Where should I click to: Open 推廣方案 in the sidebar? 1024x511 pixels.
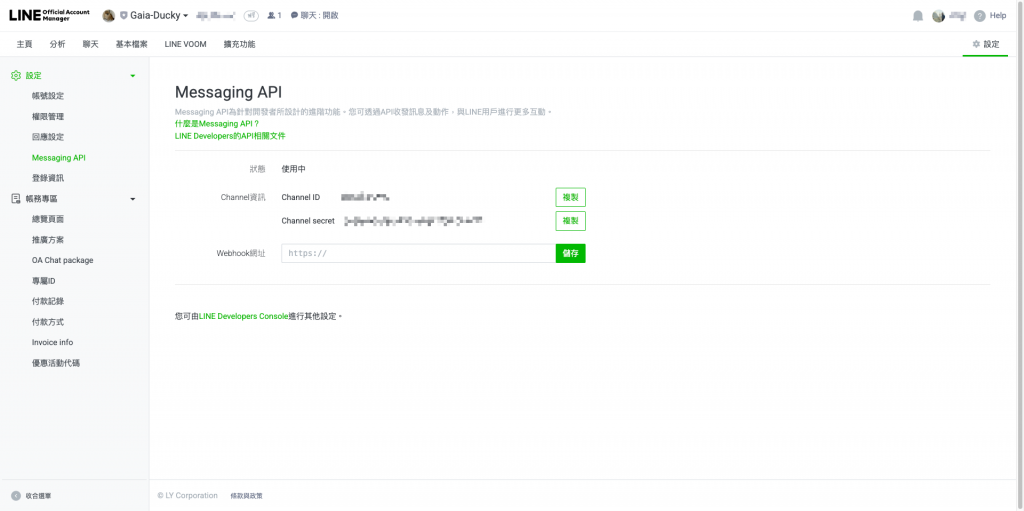tap(48, 240)
